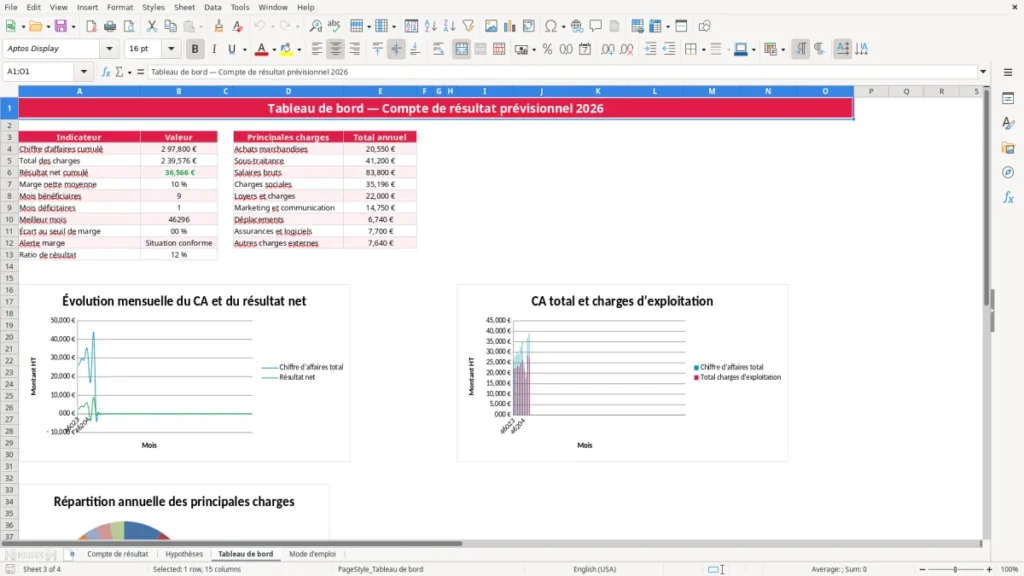Switch to Mode d'emploi sheet tab

[x=312, y=554]
